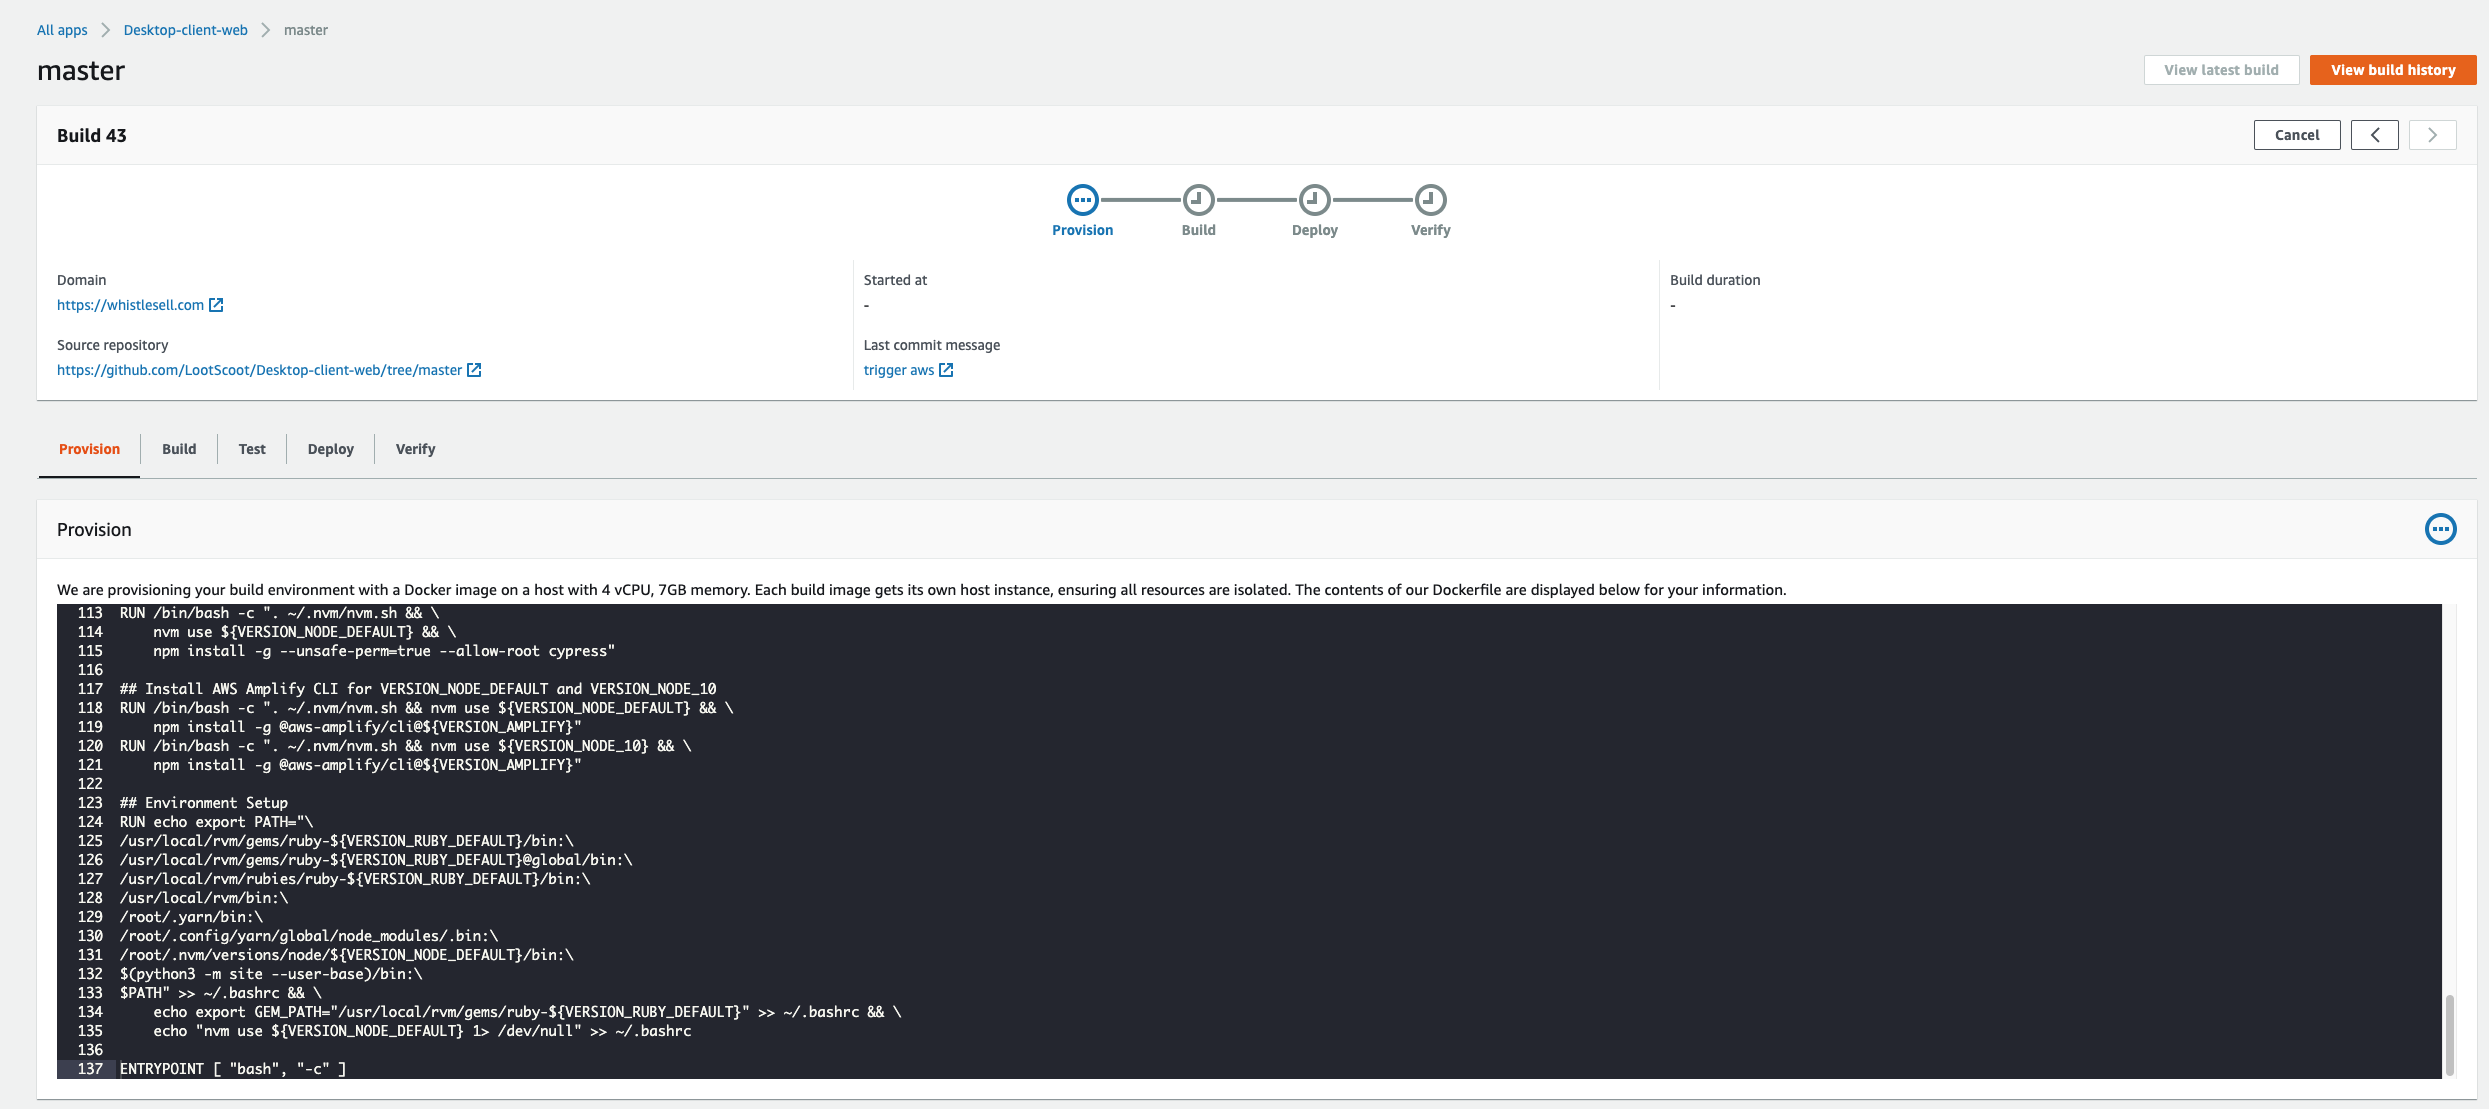The width and height of the screenshot is (2489, 1109).
Task: Open external link icon beside trigger aws
Action: tap(946, 369)
